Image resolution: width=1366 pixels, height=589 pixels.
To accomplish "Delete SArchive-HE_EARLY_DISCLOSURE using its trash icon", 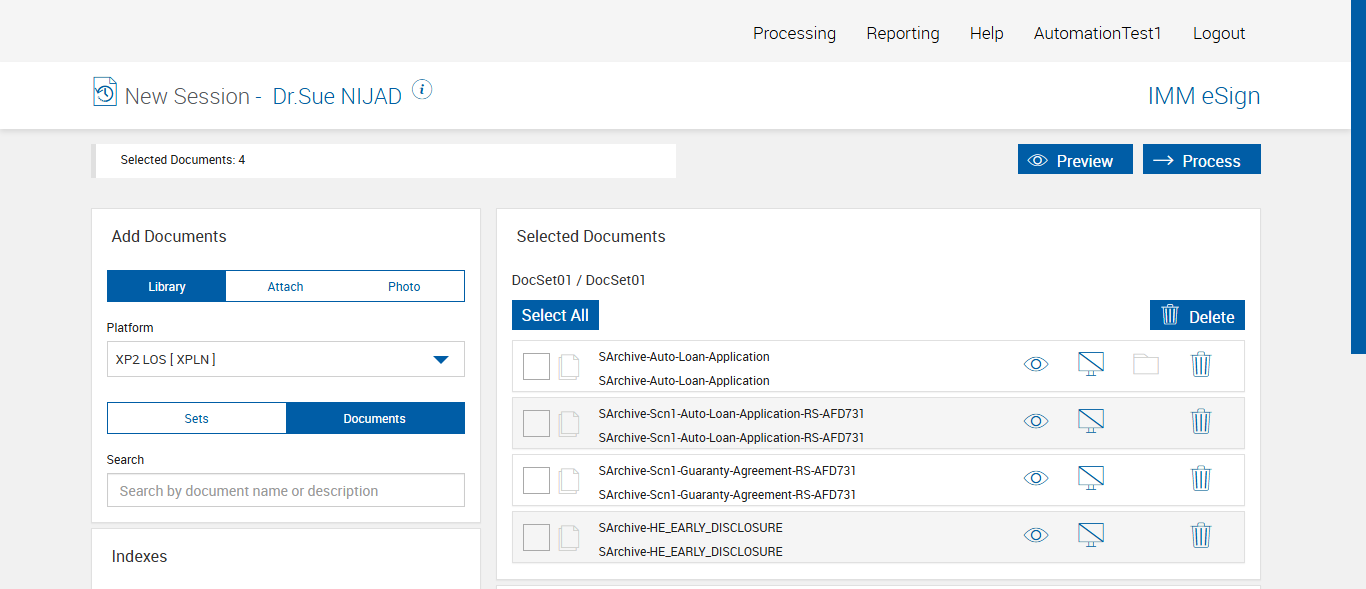I will (1201, 536).
